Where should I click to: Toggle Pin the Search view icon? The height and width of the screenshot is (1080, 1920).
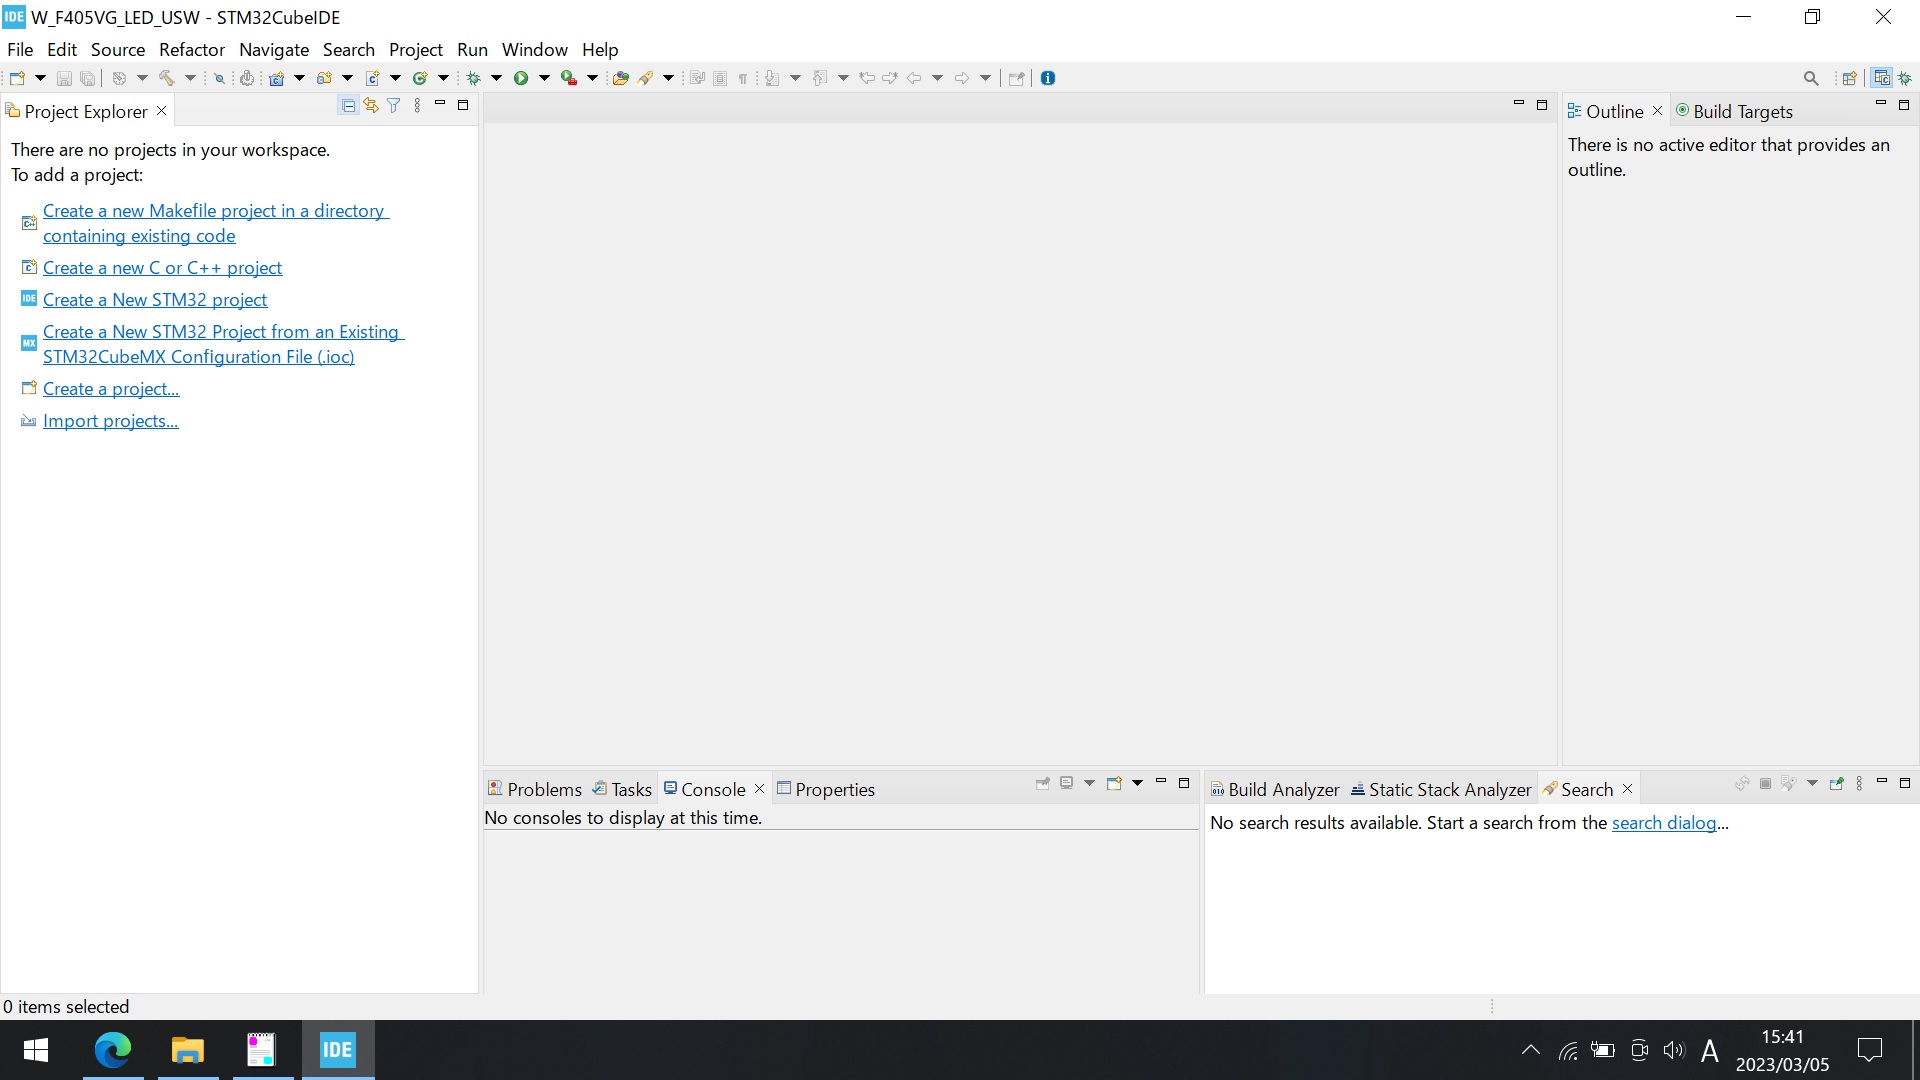[x=1836, y=784]
